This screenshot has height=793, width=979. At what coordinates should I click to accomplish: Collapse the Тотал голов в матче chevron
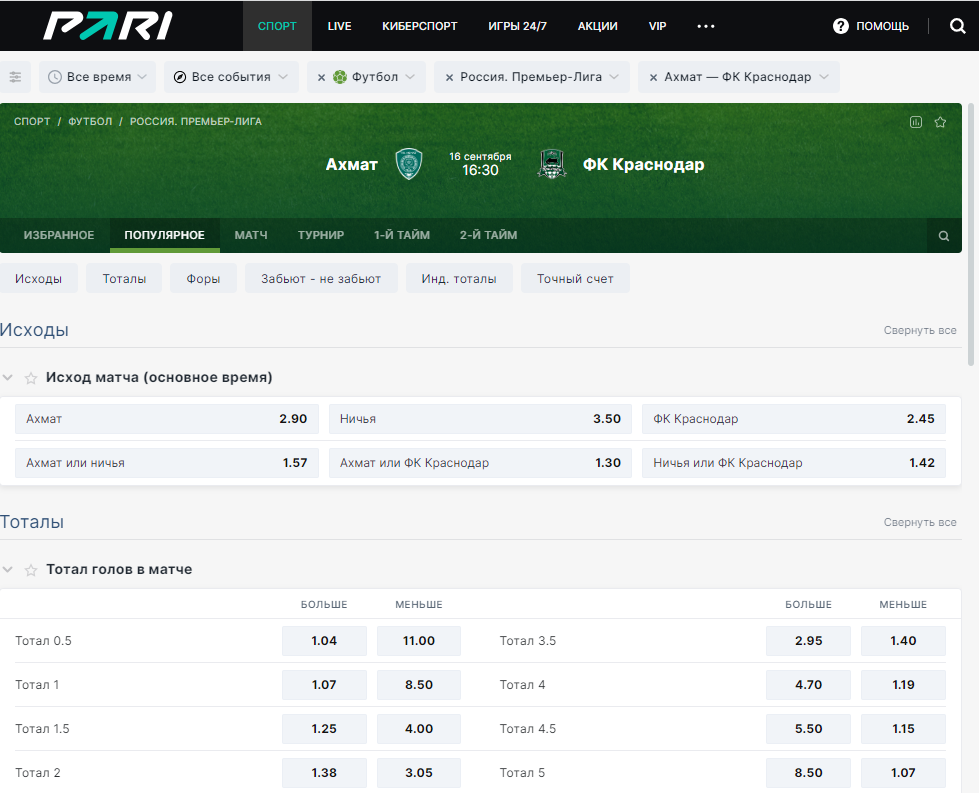coord(7,569)
